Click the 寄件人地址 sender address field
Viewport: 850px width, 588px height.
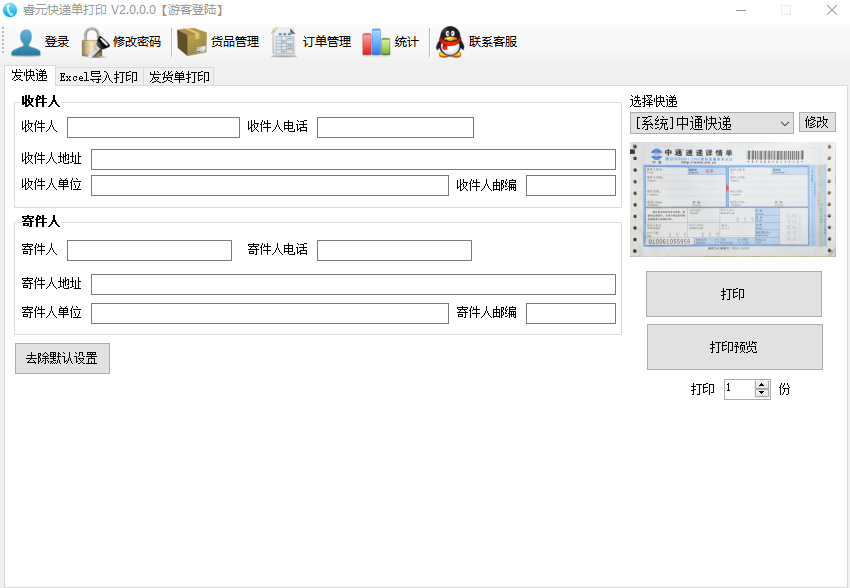353,284
